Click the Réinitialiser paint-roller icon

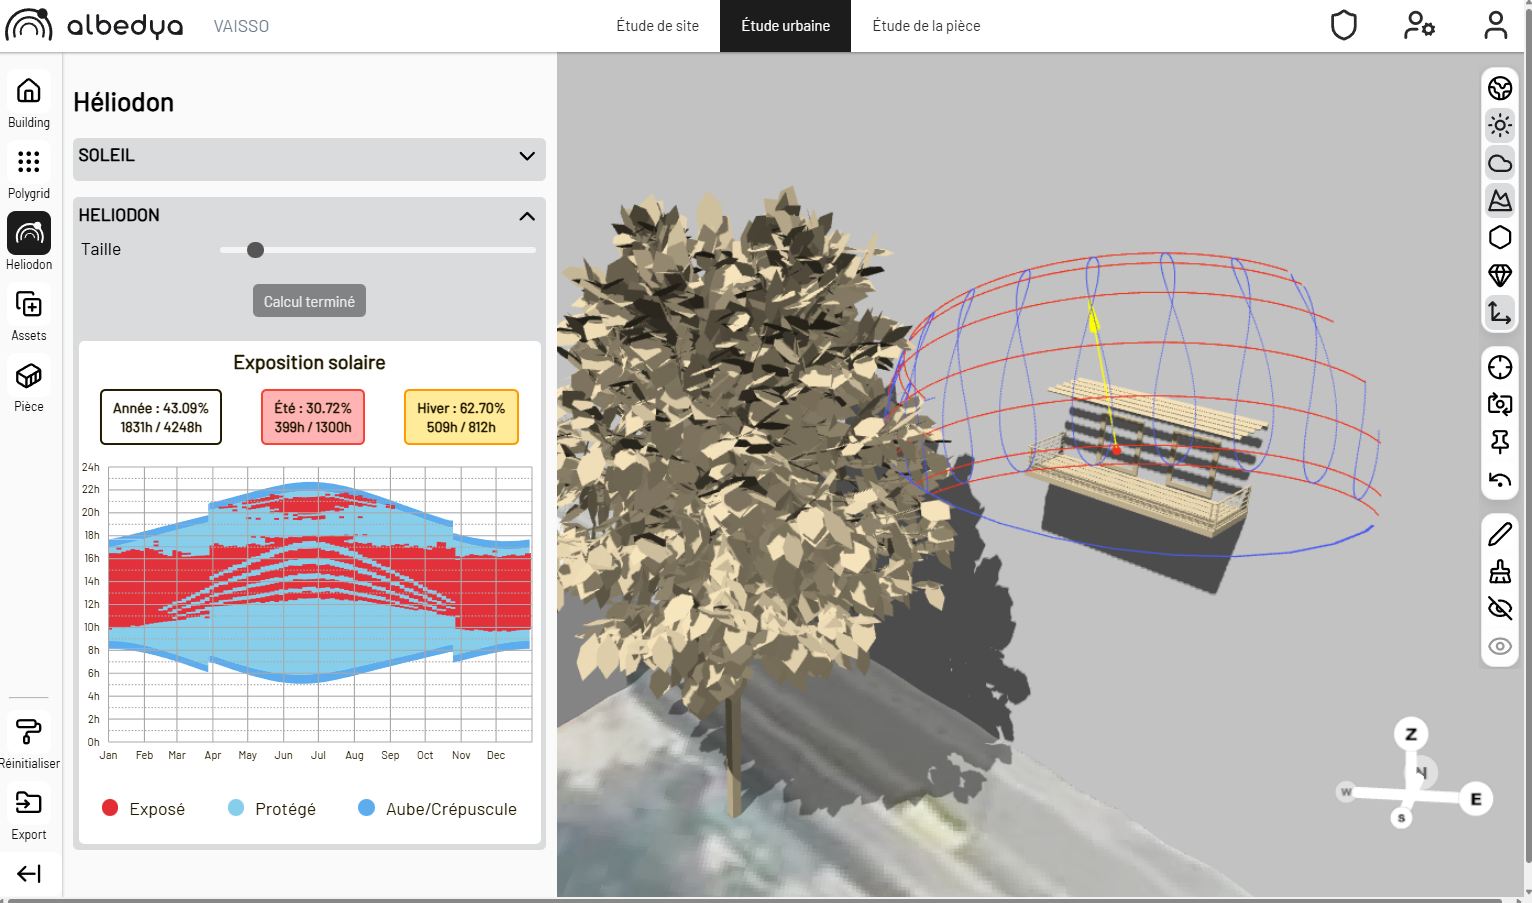[x=29, y=733]
